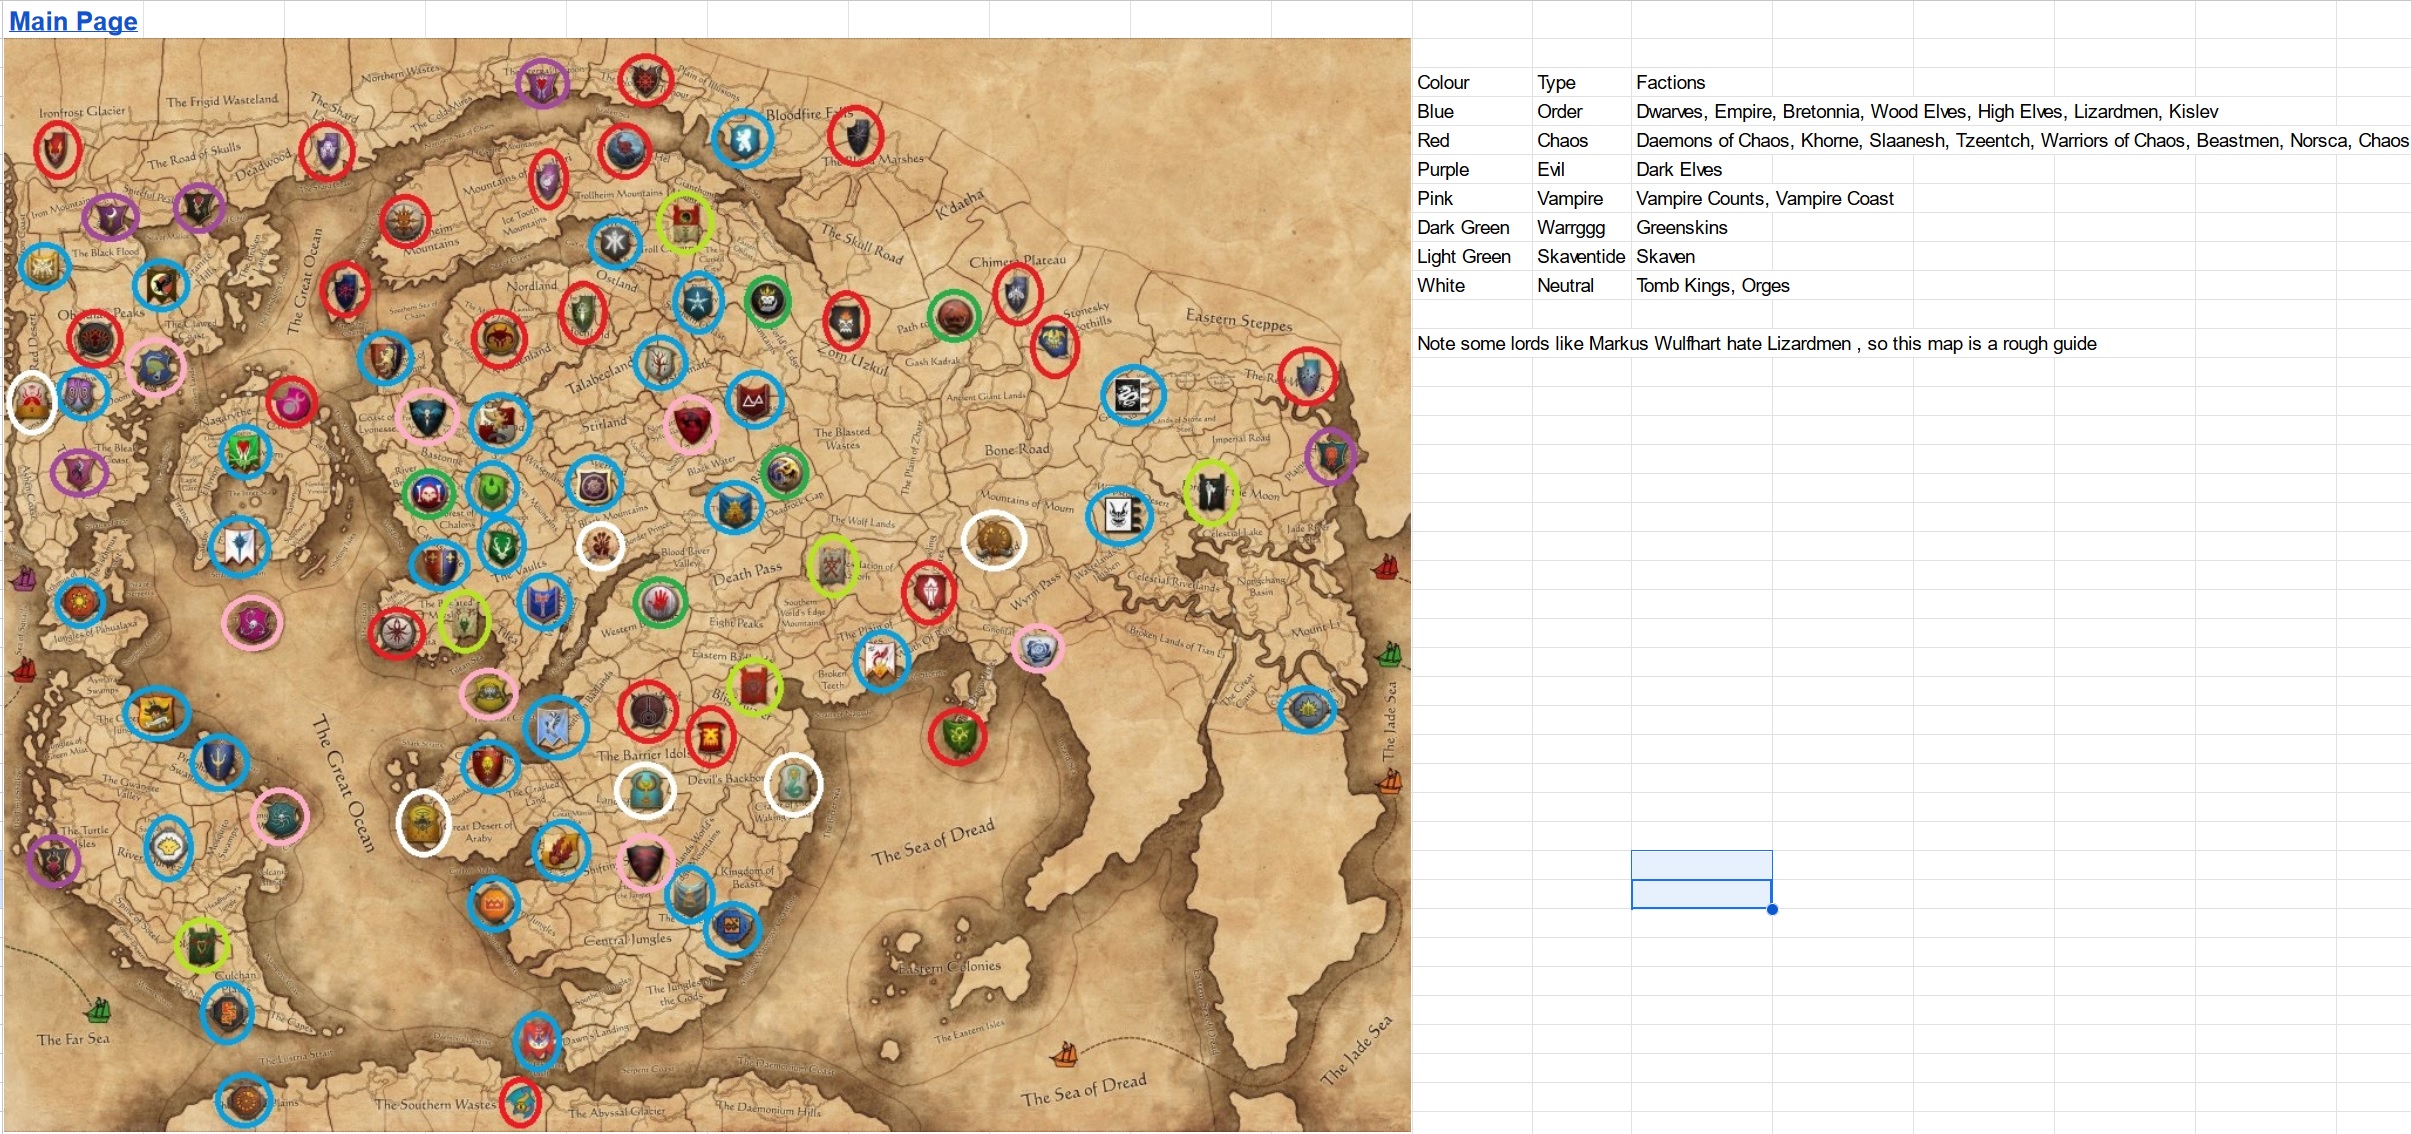Image resolution: width=2411 pixels, height=1134 pixels.
Task: Click blue-circled white stag antlers shield icon
Action: tap(501, 545)
